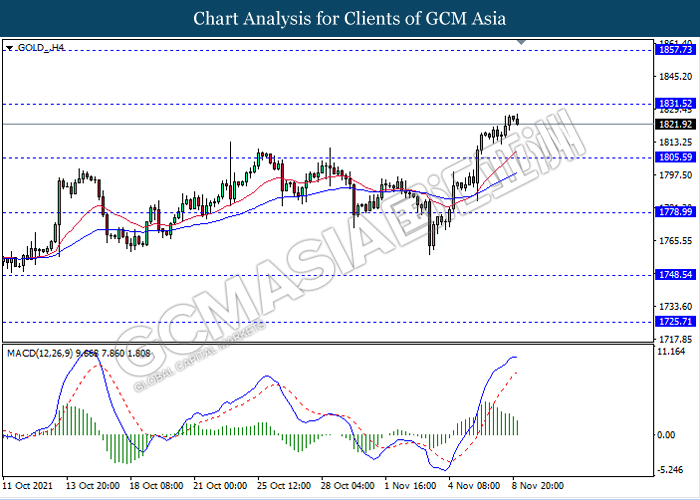Click the current price tag 1821.92
700x500 pixels.
(674, 124)
